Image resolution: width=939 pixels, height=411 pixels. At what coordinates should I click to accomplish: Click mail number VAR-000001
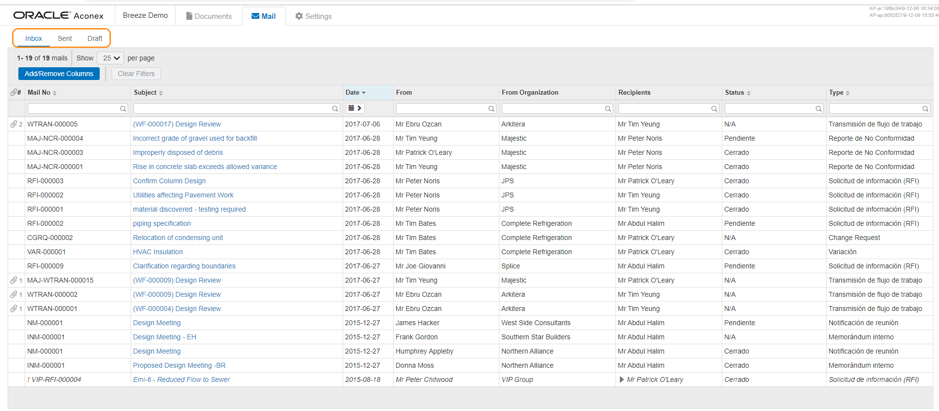47,252
